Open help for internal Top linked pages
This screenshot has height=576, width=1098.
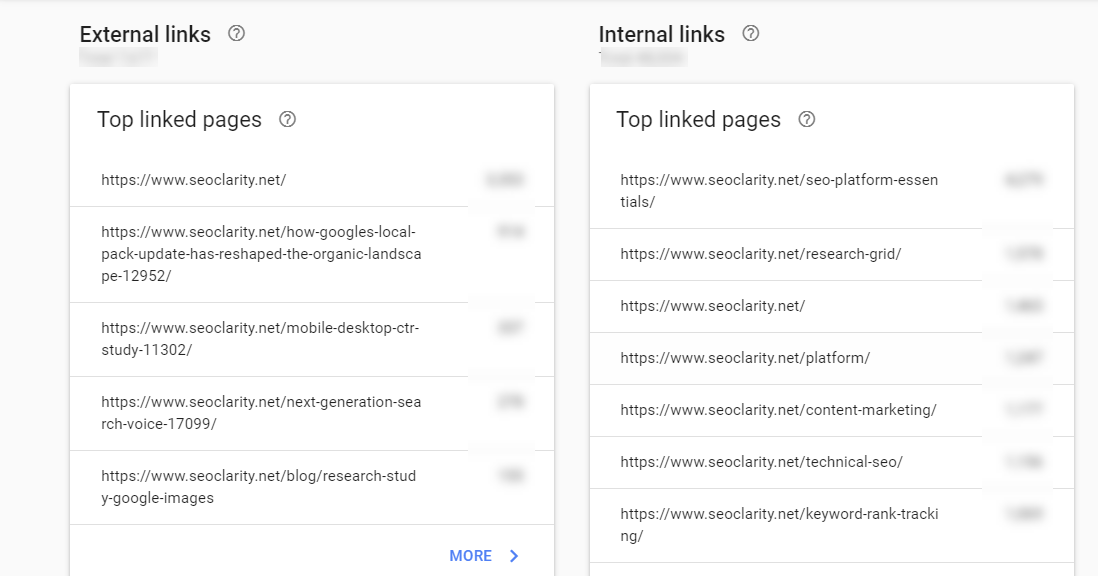pos(807,120)
